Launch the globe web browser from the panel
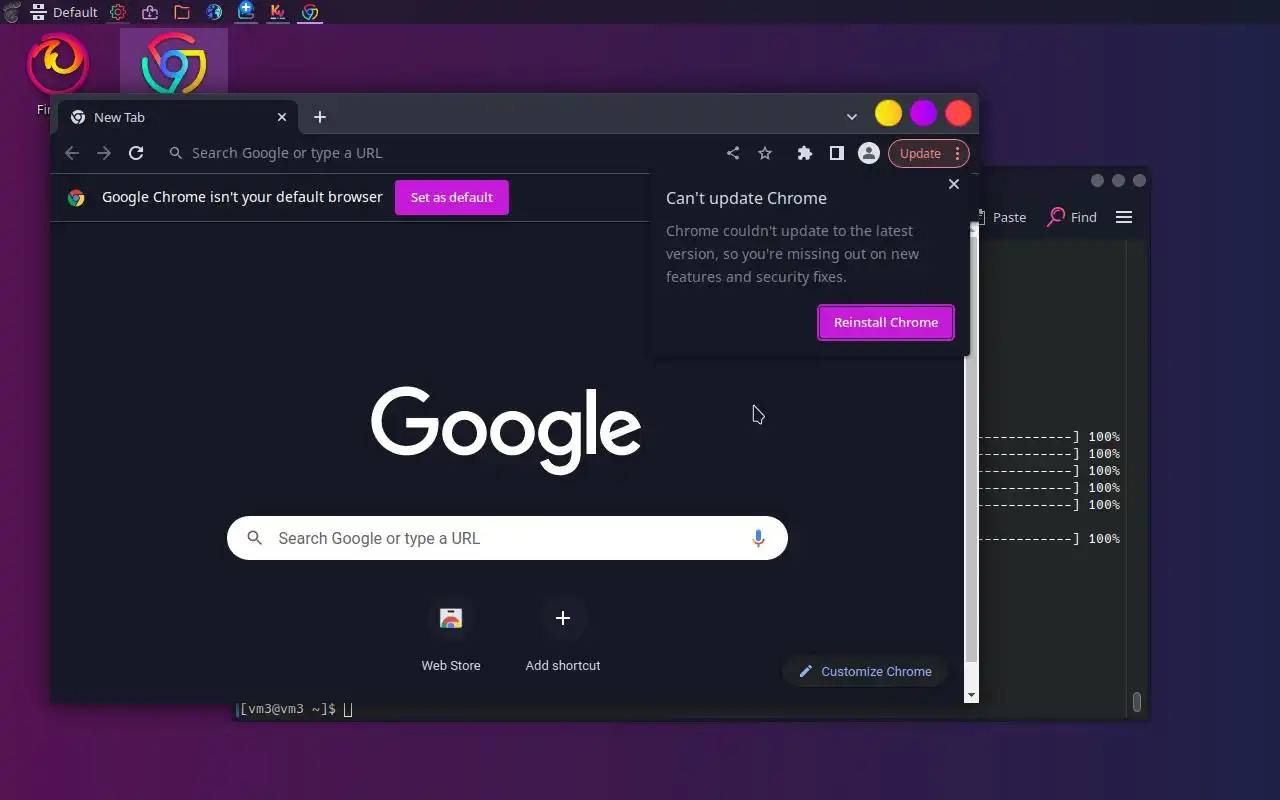Image resolution: width=1280 pixels, height=800 pixels. [214, 12]
